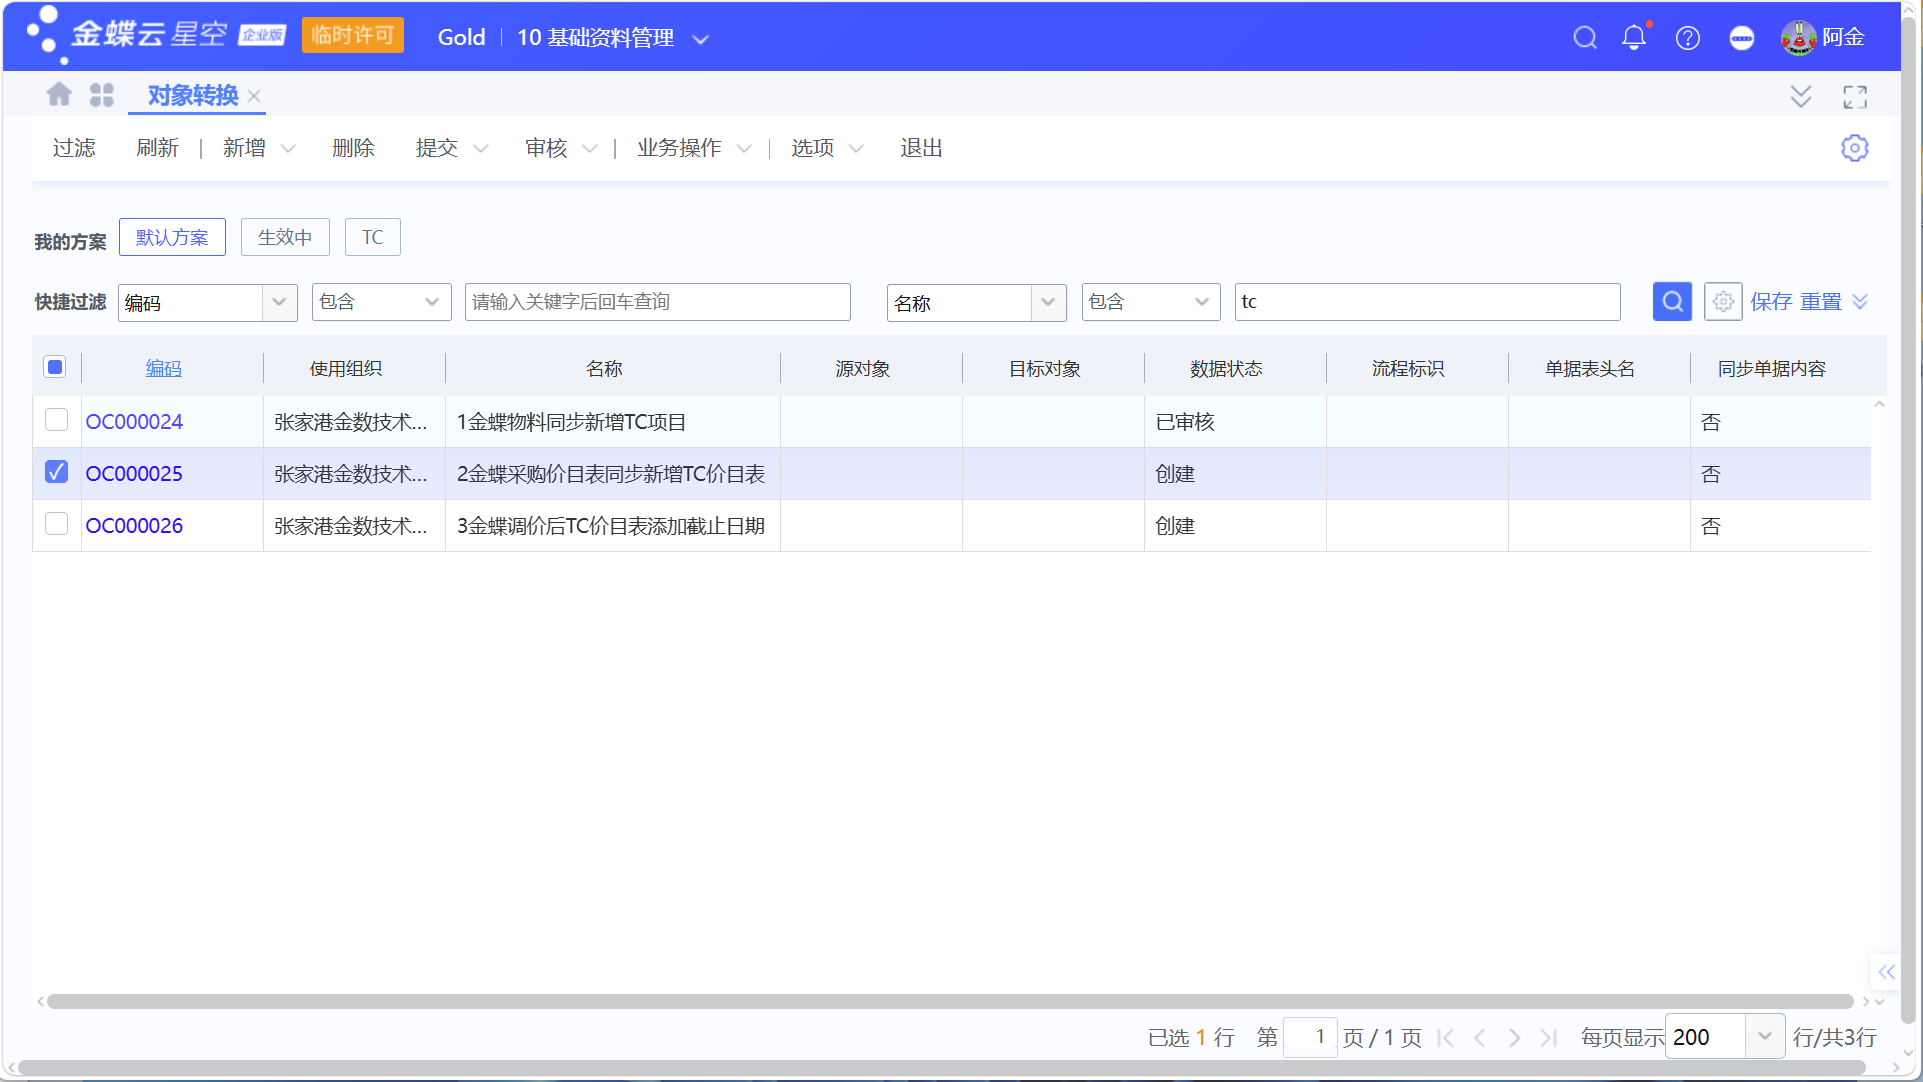This screenshot has width=1923, height=1082.
Task: Click the Kingdee Cloud 金蝶云星空 logo
Action: [x=155, y=36]
